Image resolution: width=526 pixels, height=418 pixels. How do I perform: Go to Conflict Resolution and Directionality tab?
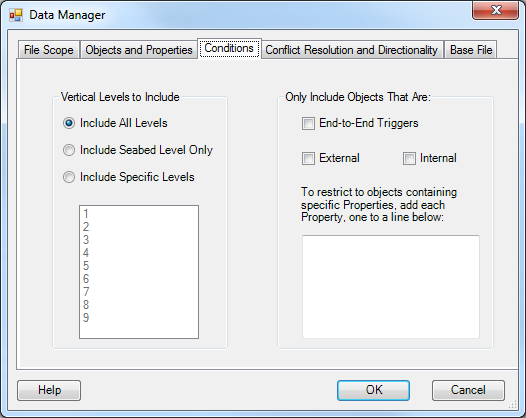352,50
